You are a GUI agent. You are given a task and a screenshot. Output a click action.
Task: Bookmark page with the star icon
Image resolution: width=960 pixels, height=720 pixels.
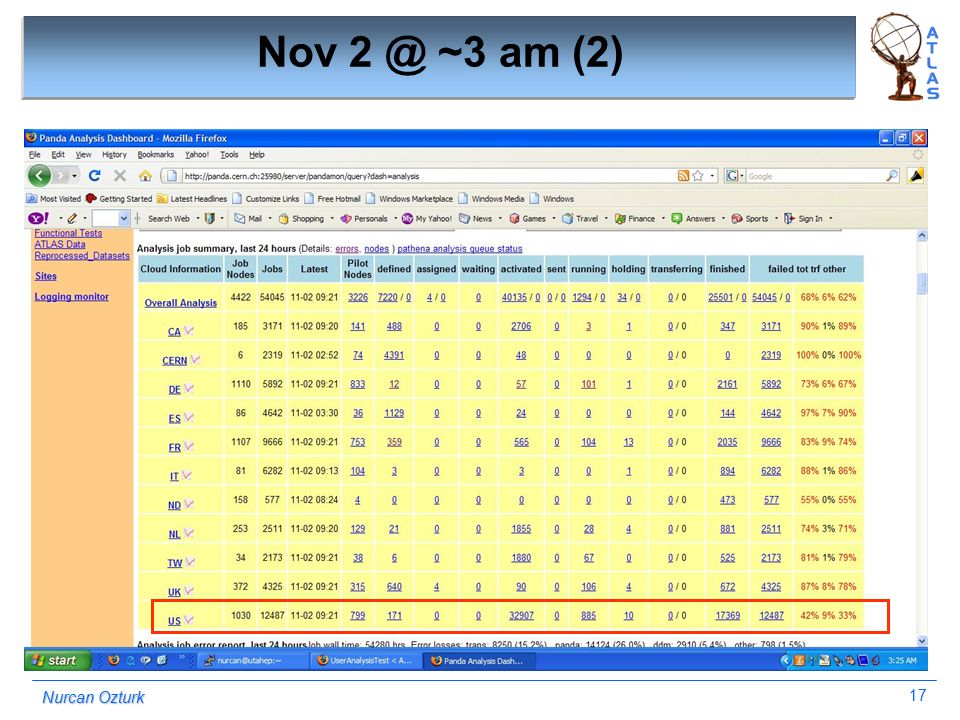697,176
